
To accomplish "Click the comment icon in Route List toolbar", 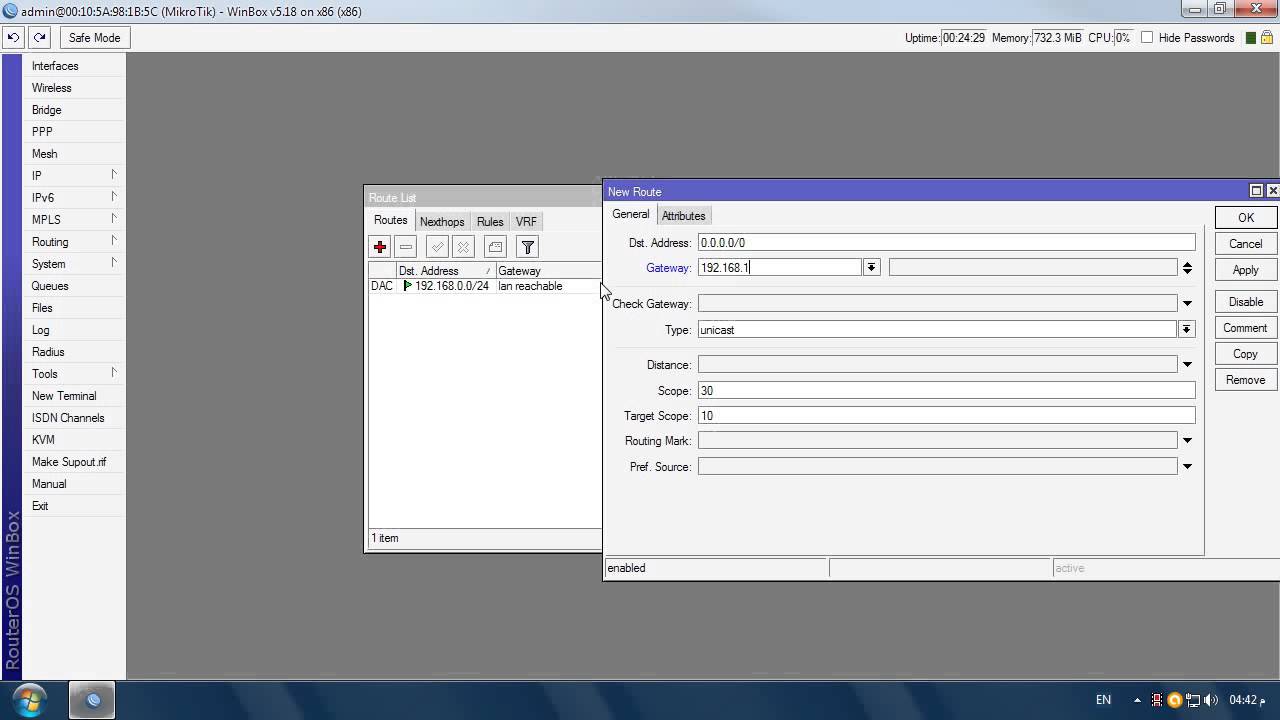I will (495, 247).
